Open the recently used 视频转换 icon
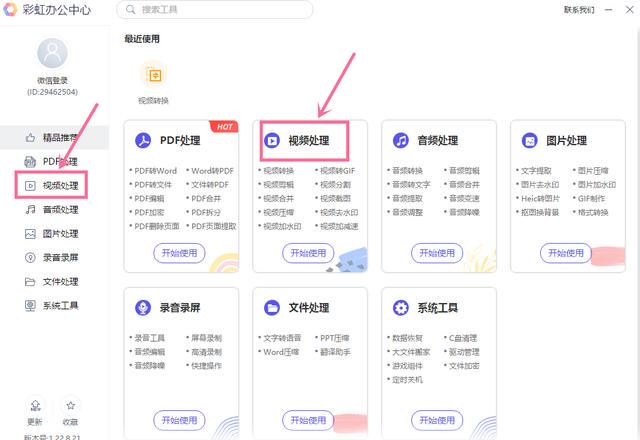The image size is (640, 440). [x=155, y=75]
